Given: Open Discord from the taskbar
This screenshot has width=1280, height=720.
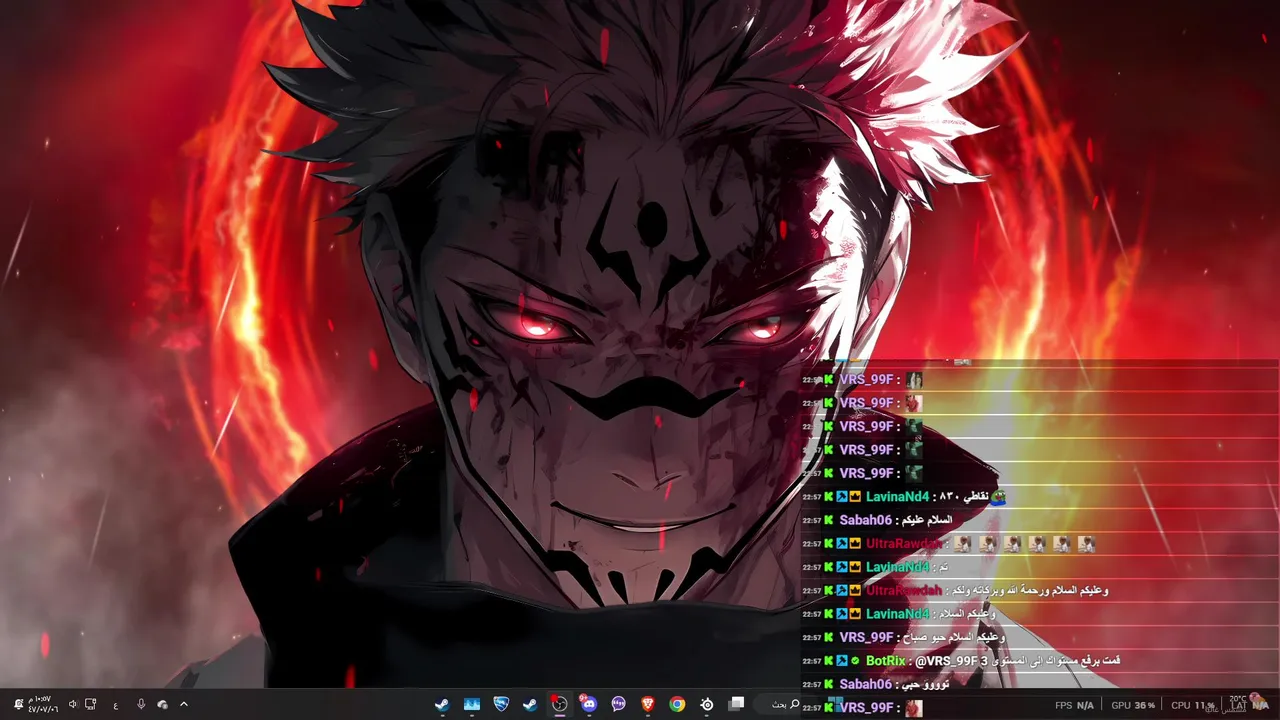Looking at the screenshot, I should pyautogui.click(x=588, y=704).
